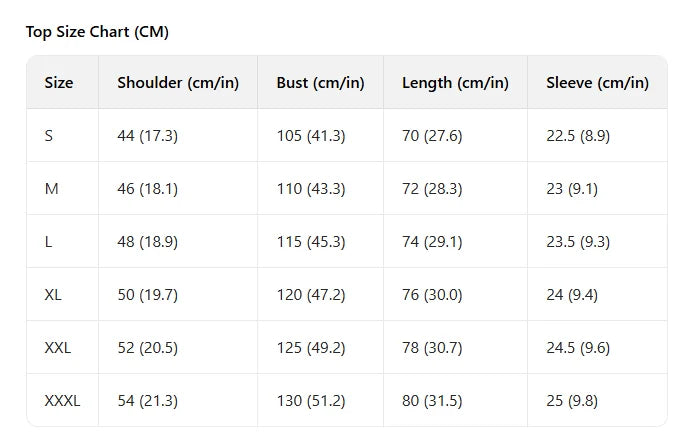Click bust value 120 (47.2)
The image size is (695, 438).
(311, 295)
